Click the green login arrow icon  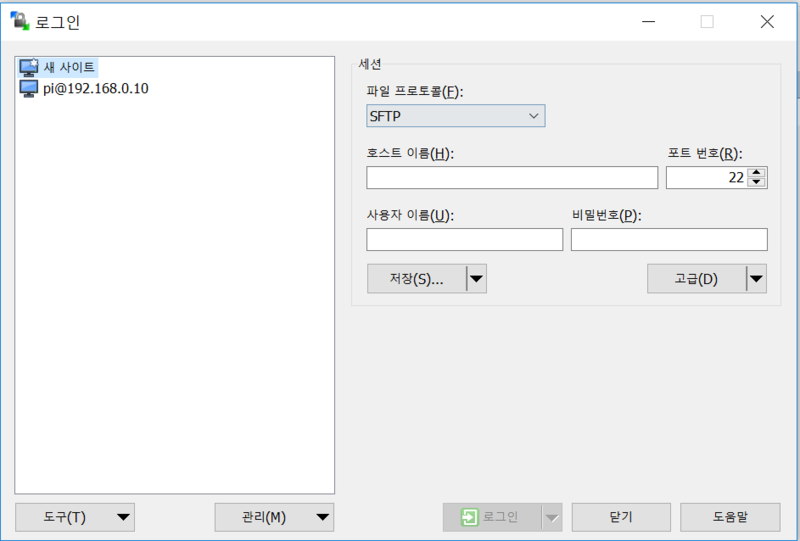tap(470, 517)
